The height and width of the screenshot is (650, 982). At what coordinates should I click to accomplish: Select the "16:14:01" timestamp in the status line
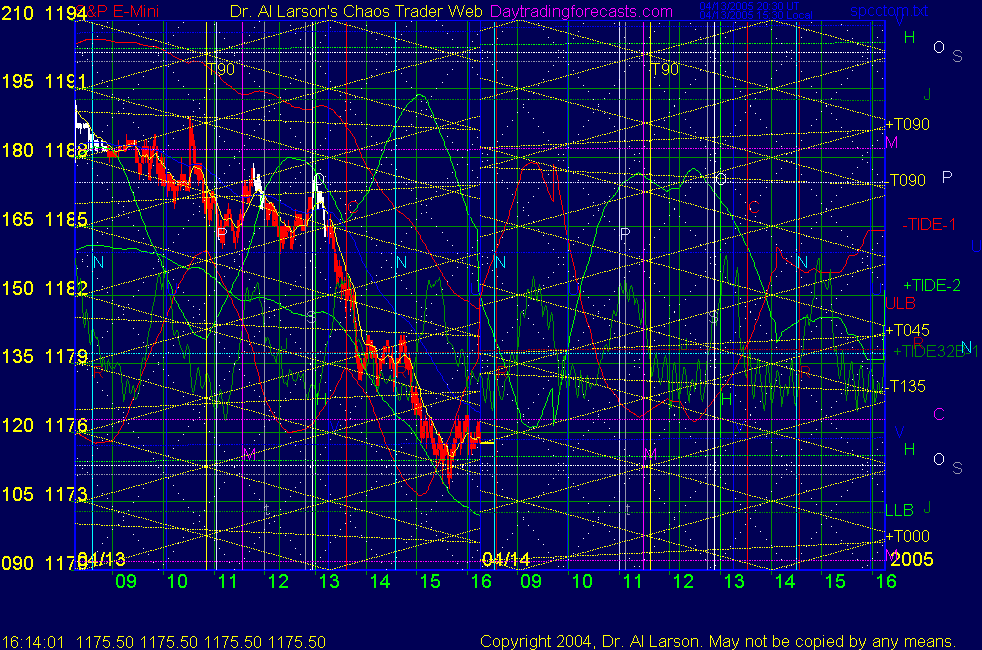click(33, 642)
